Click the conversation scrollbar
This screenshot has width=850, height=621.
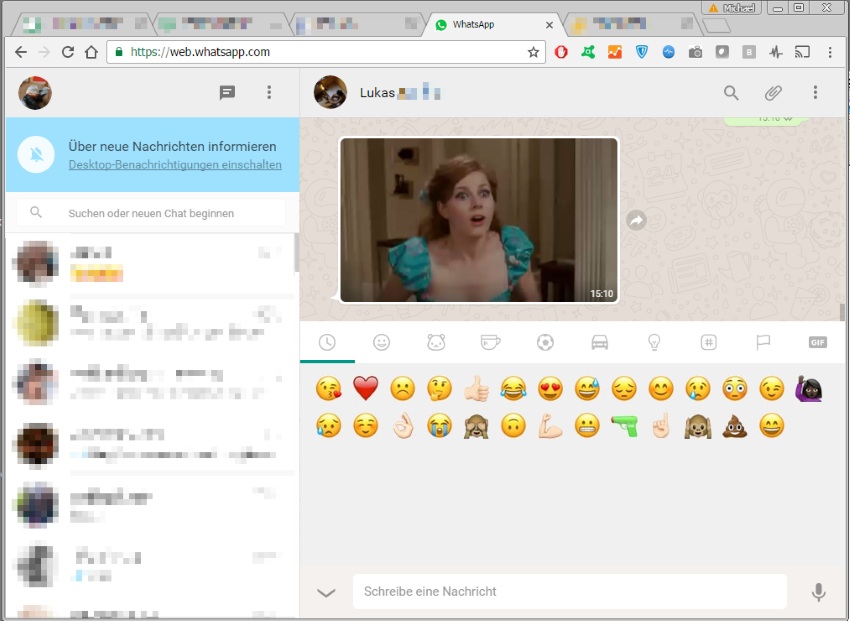(842, 312)
